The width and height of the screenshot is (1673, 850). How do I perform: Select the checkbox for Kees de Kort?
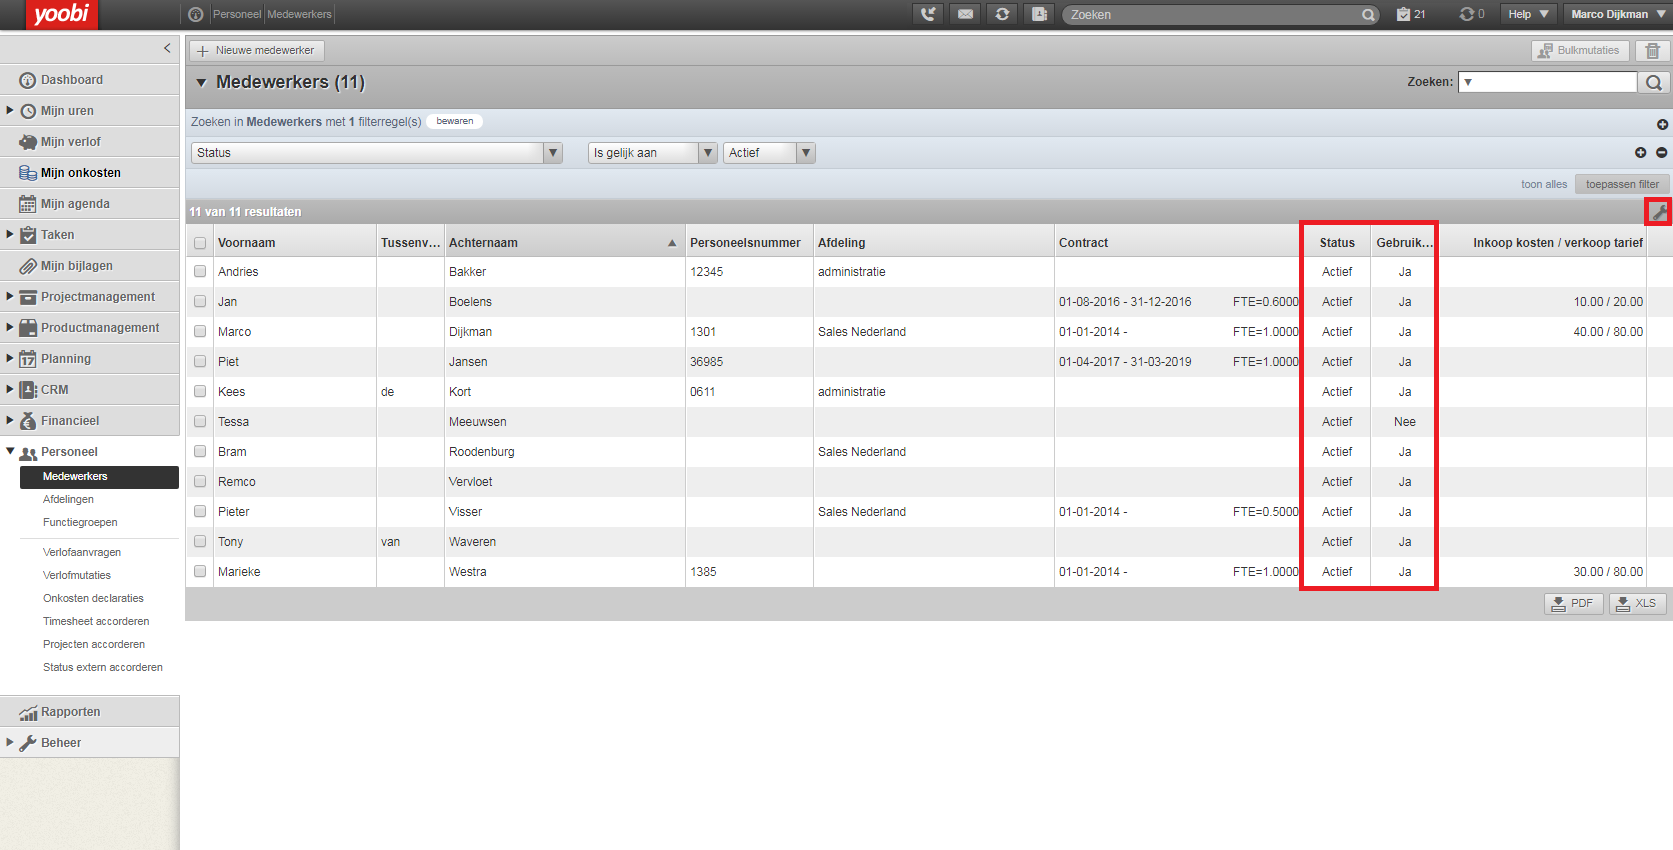pyautogui.click(x=200, y=391)
